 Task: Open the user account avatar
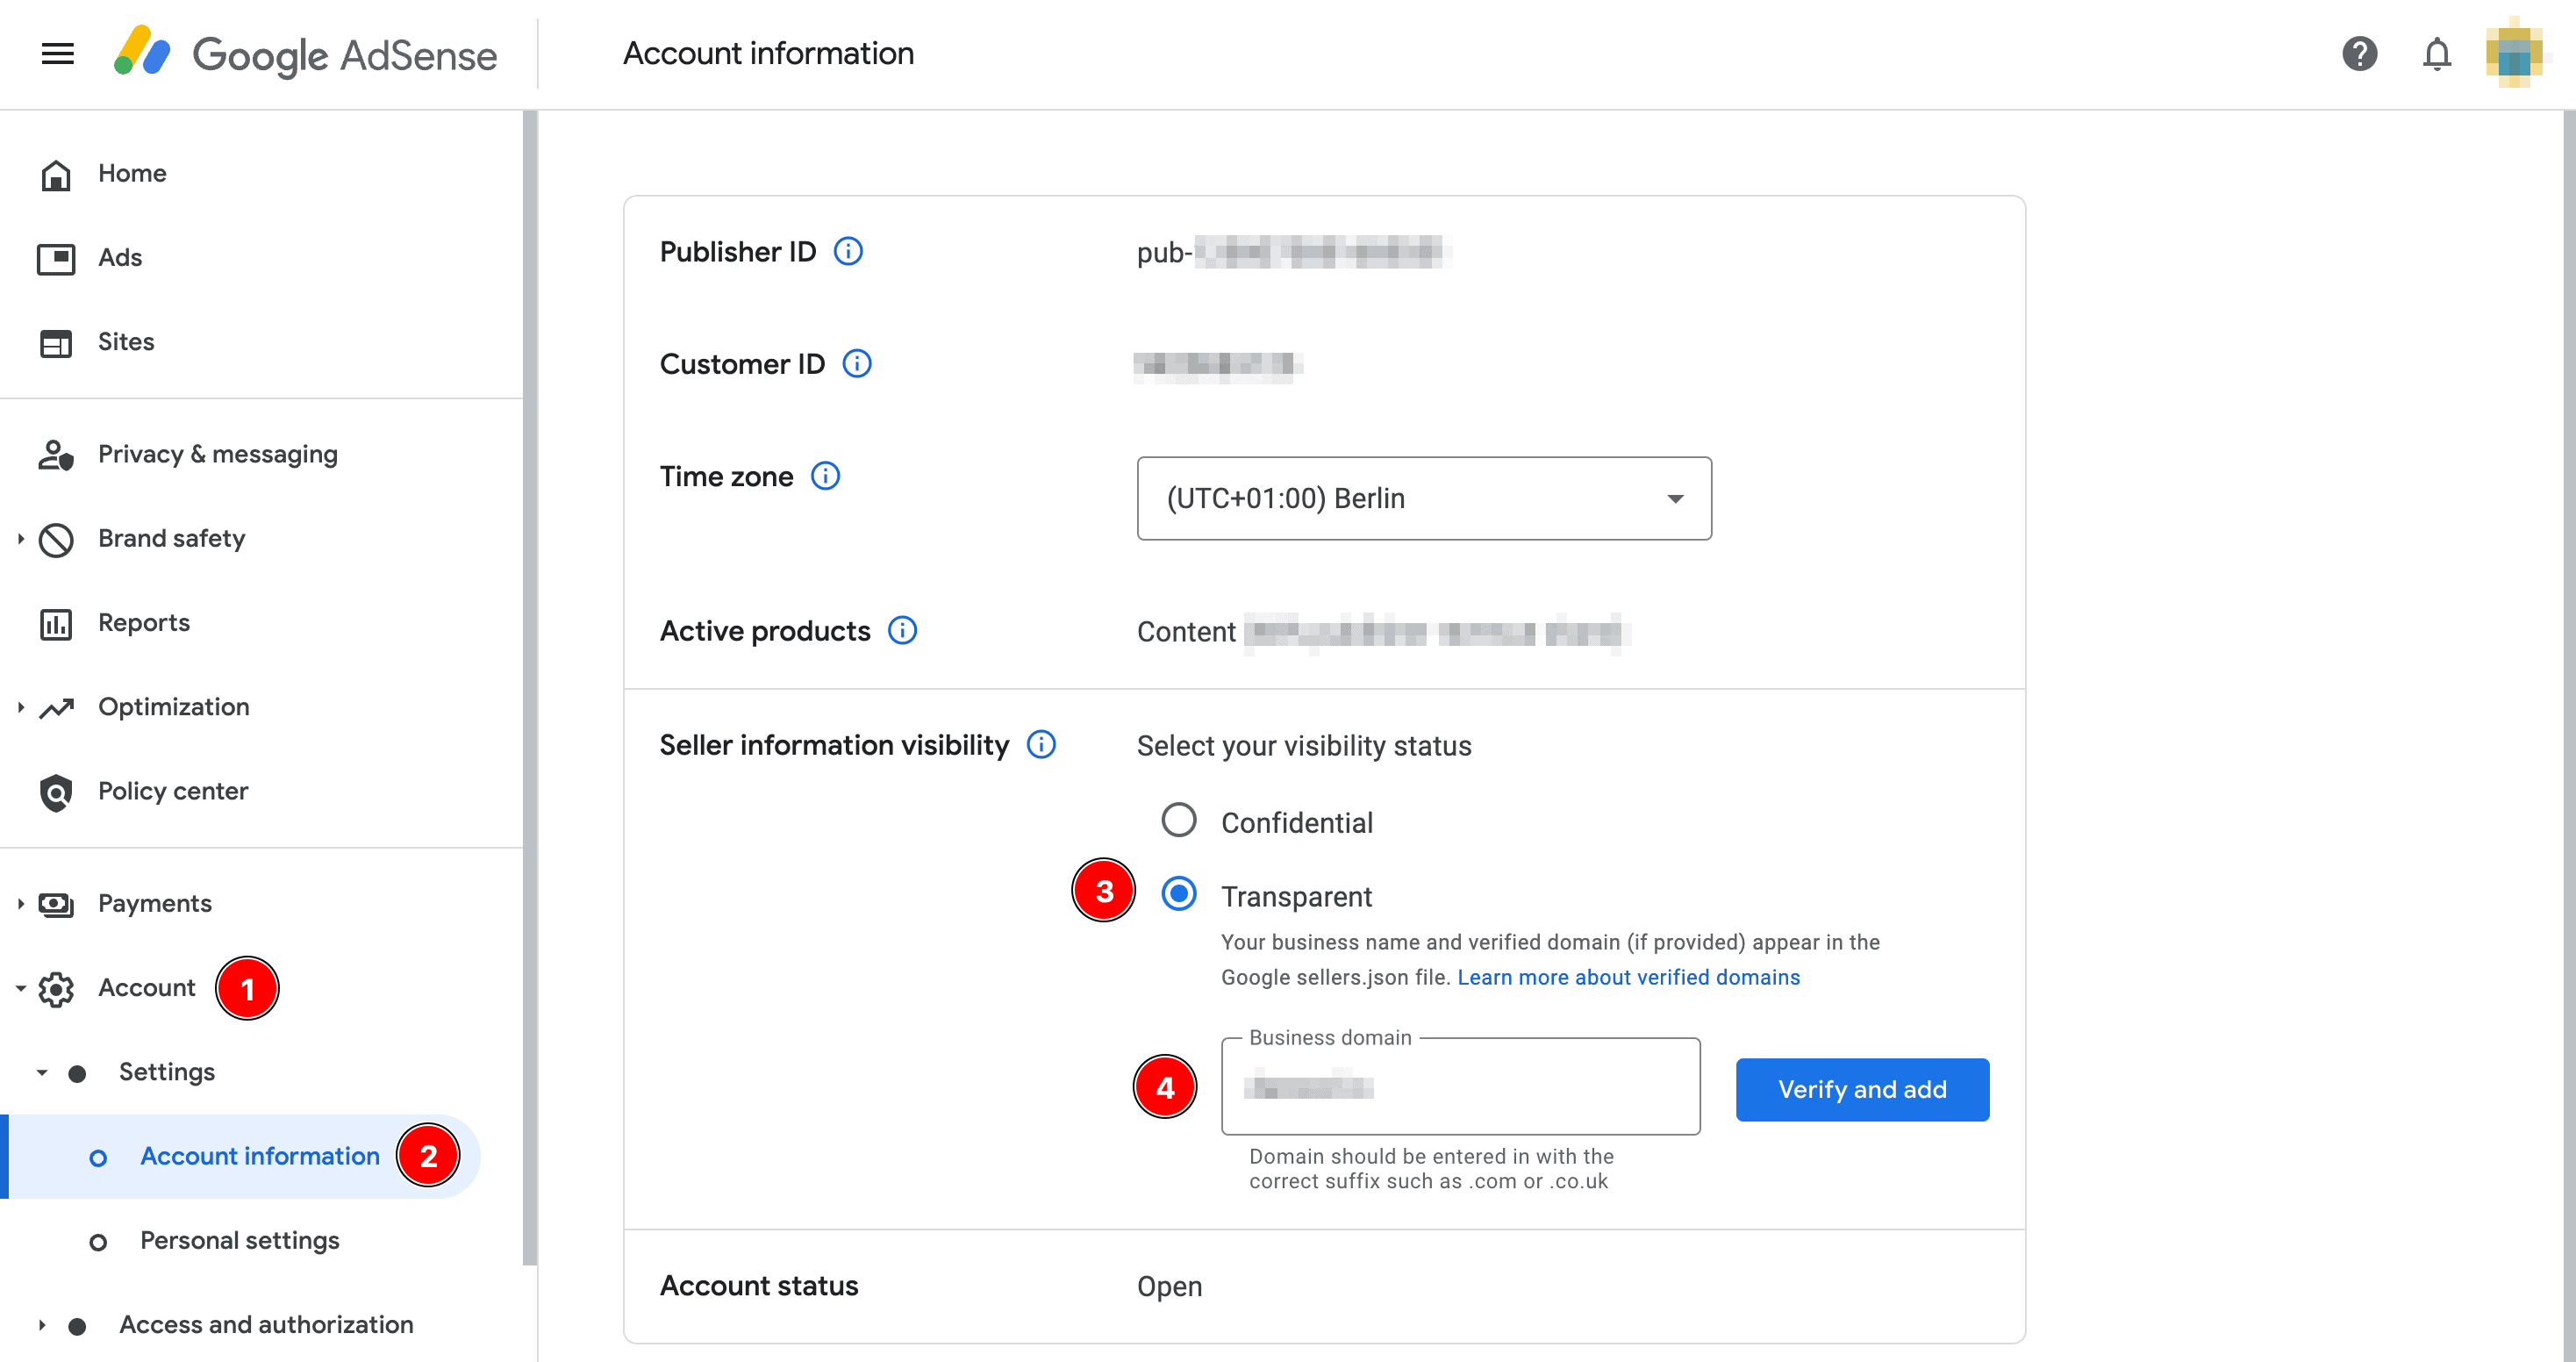[2514, 54]
